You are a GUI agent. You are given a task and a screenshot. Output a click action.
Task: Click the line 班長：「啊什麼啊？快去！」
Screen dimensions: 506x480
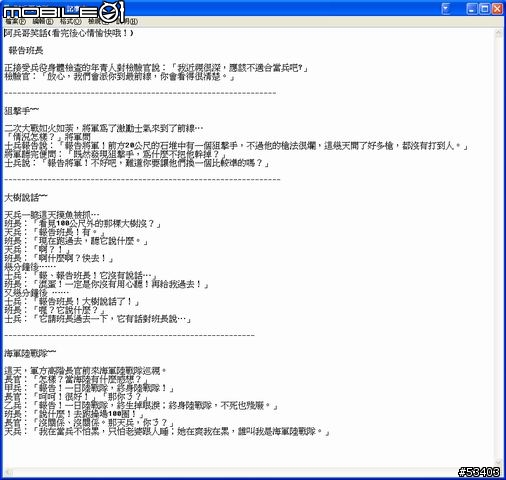click(59, 258)
